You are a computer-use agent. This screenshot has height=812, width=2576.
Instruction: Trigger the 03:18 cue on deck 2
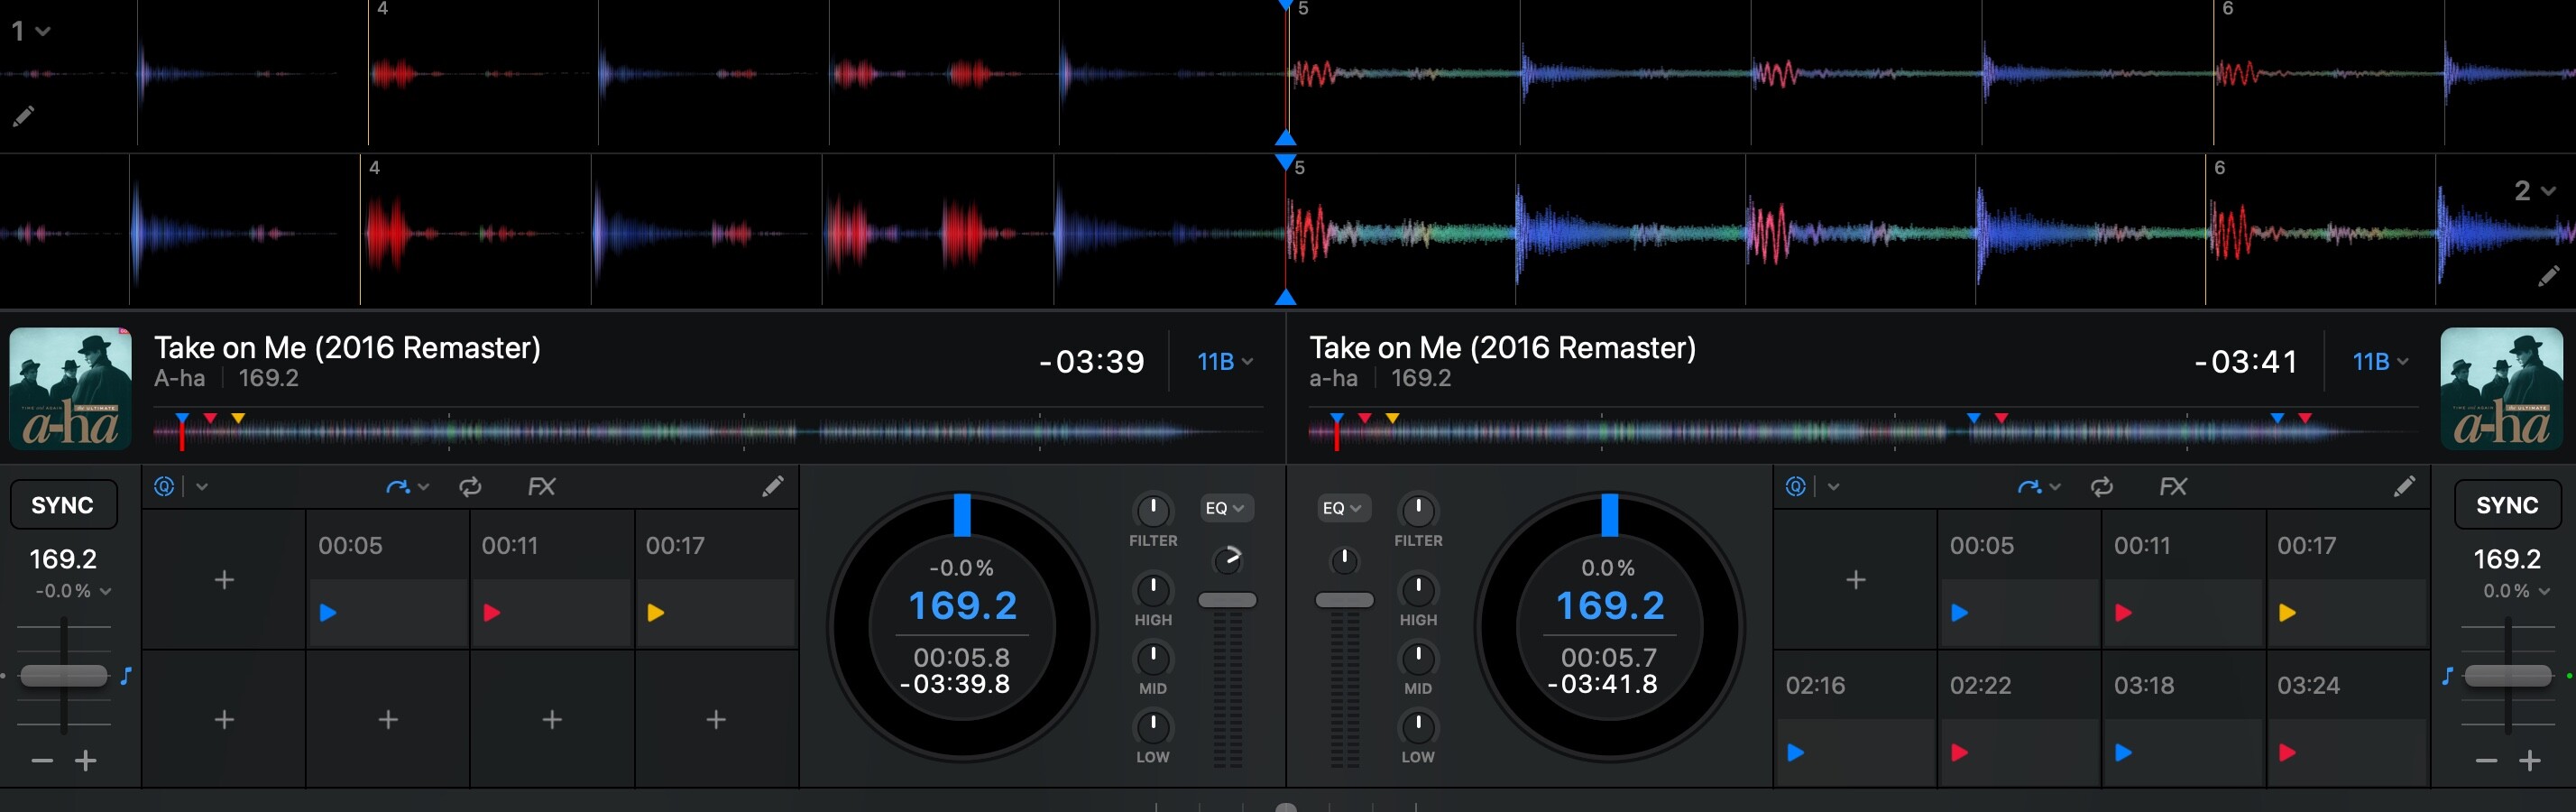(x=2183, y=719)
